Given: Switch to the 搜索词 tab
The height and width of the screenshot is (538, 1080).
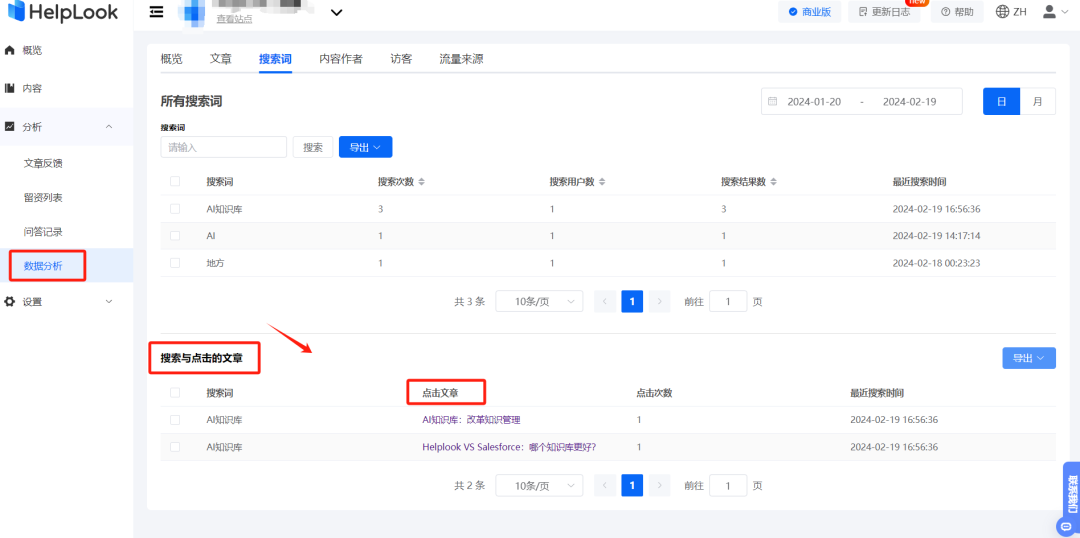Looking at the screenshot, I should (x=276, y=59).
